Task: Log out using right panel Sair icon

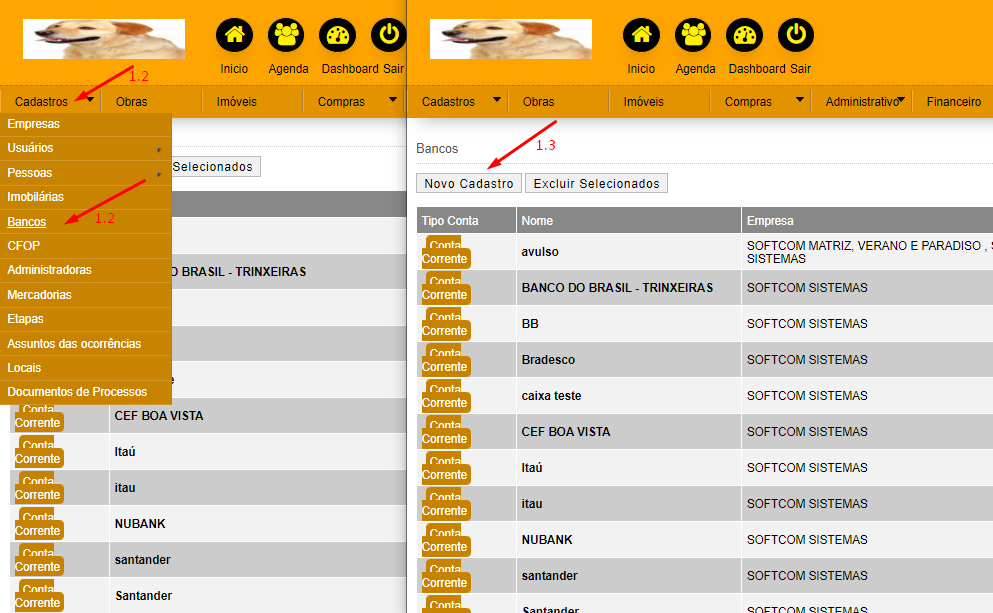Action: (x=796, y=36)
